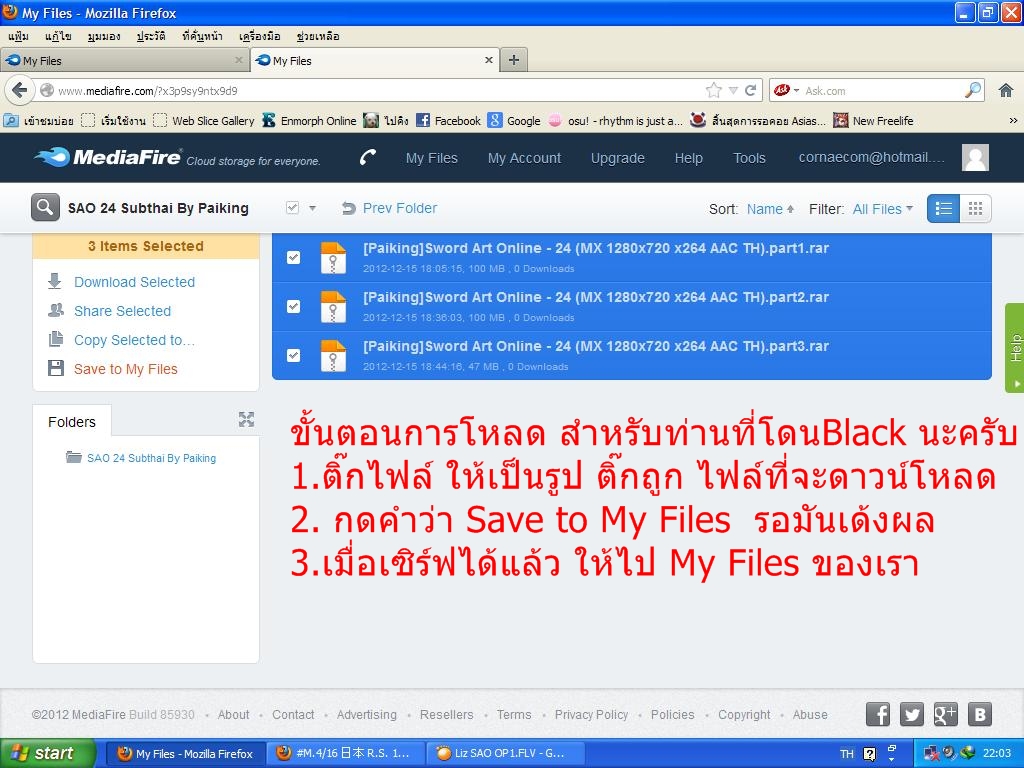Click the search bar magnifier icon
This screenshot has height=768, width=1024.
tap(972, 90)
